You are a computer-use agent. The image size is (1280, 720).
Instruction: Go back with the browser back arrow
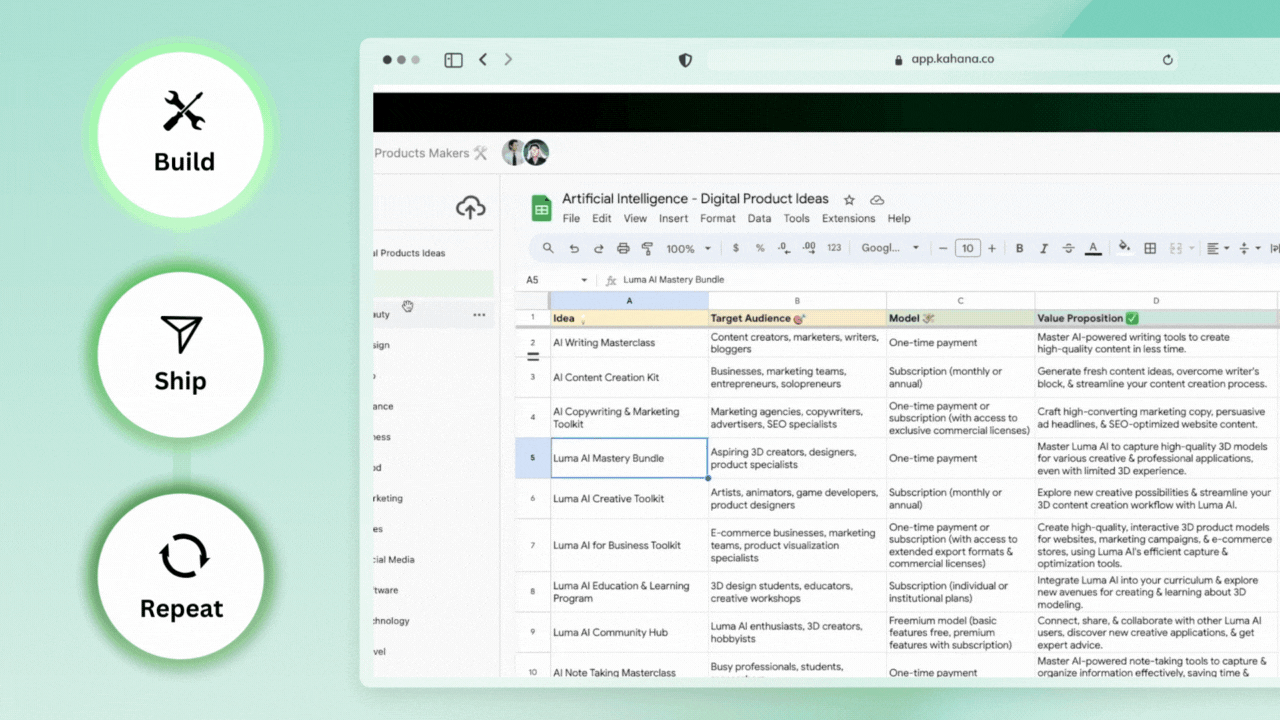483,60
